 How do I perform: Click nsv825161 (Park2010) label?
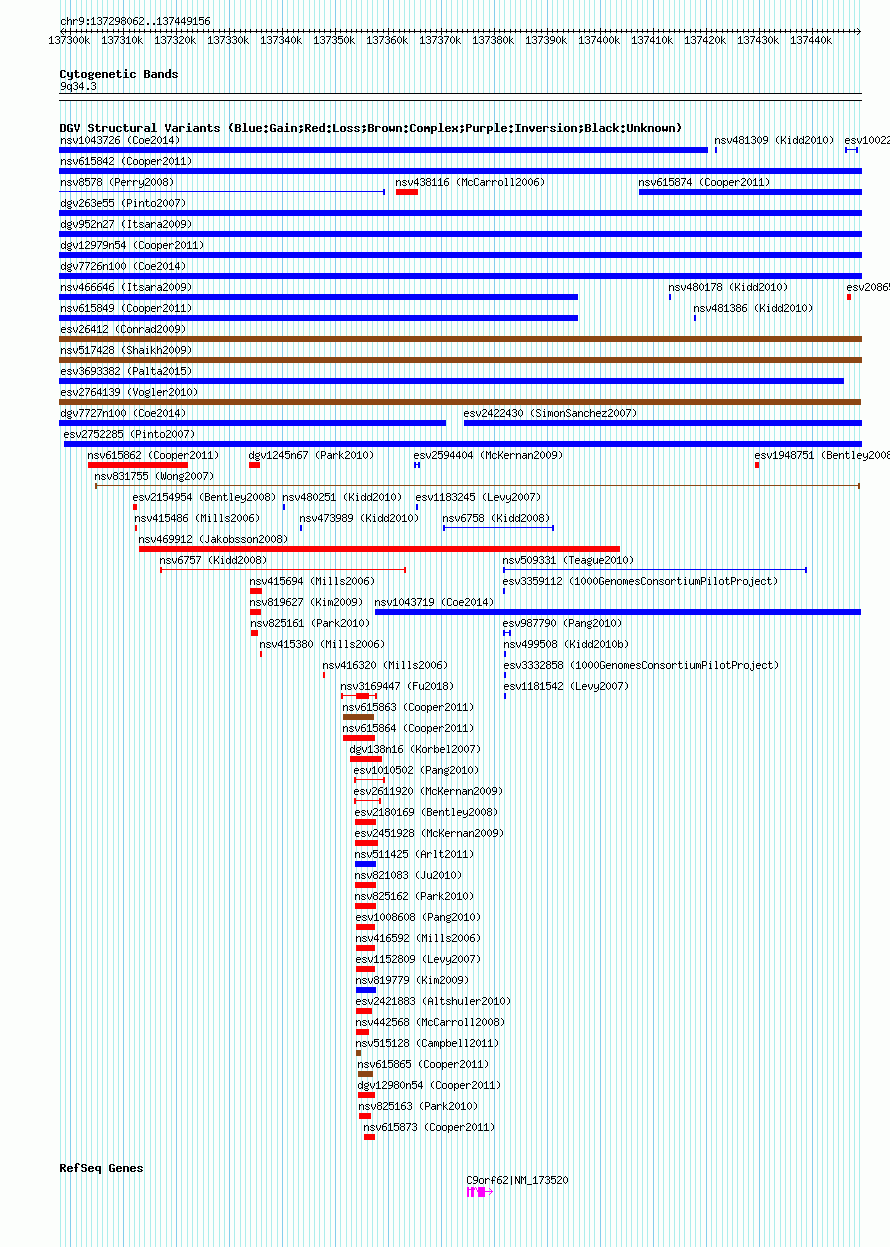(309, 623)
